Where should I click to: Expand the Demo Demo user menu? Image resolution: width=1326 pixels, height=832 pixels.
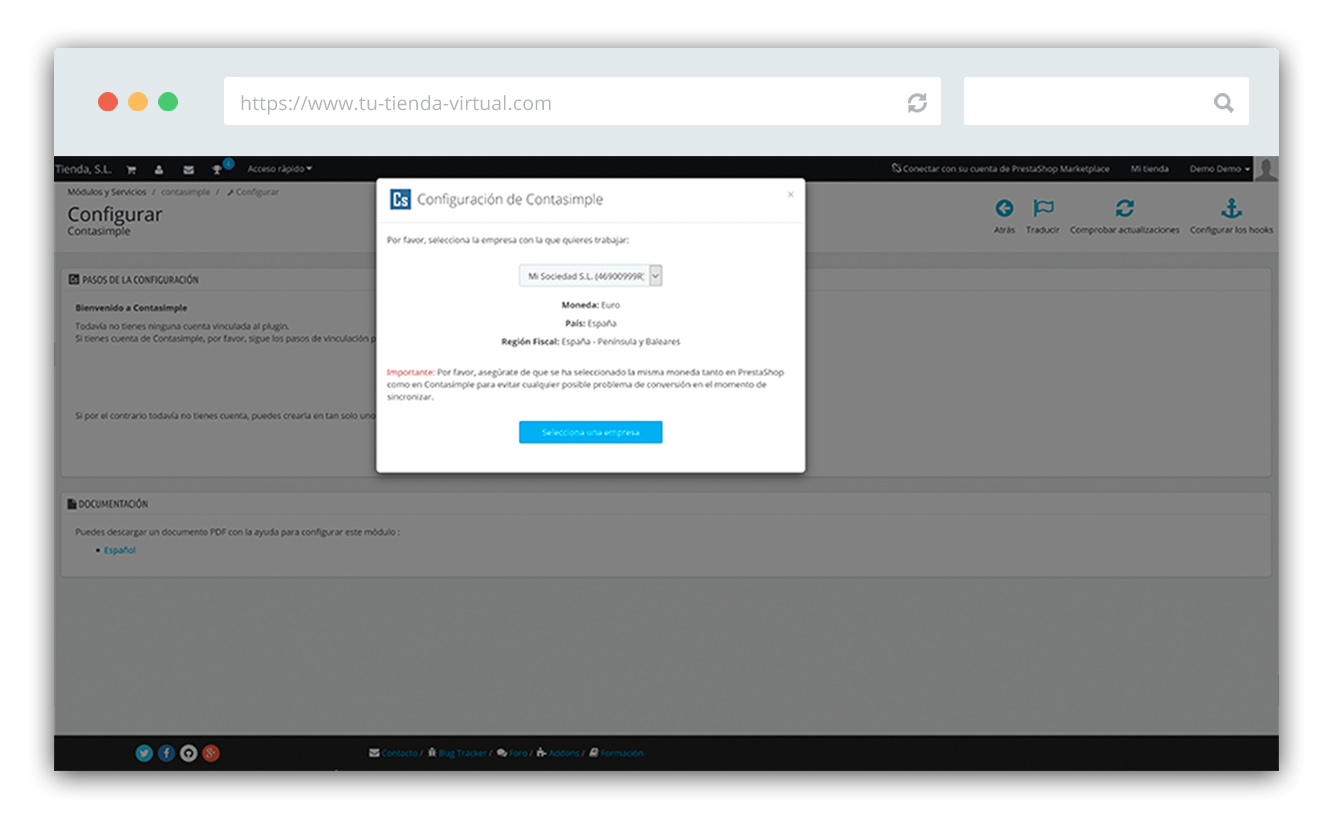(1219, 169)
